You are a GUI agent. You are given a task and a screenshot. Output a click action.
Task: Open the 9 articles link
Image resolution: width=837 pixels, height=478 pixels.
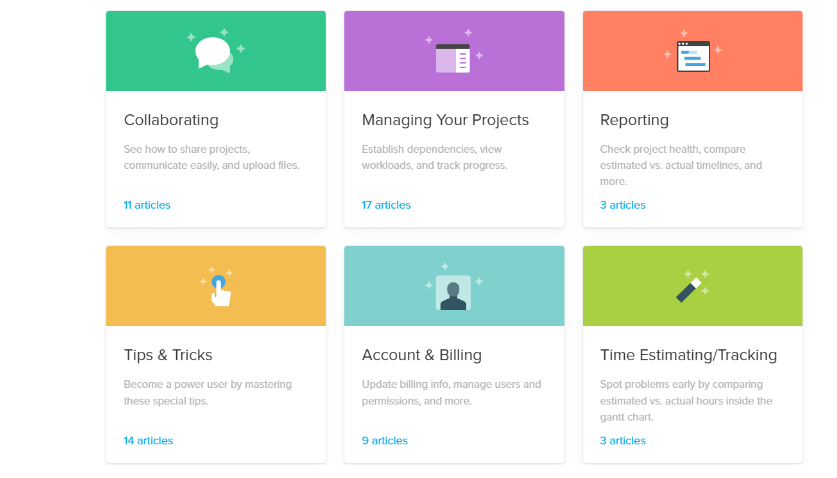point(384,441)
